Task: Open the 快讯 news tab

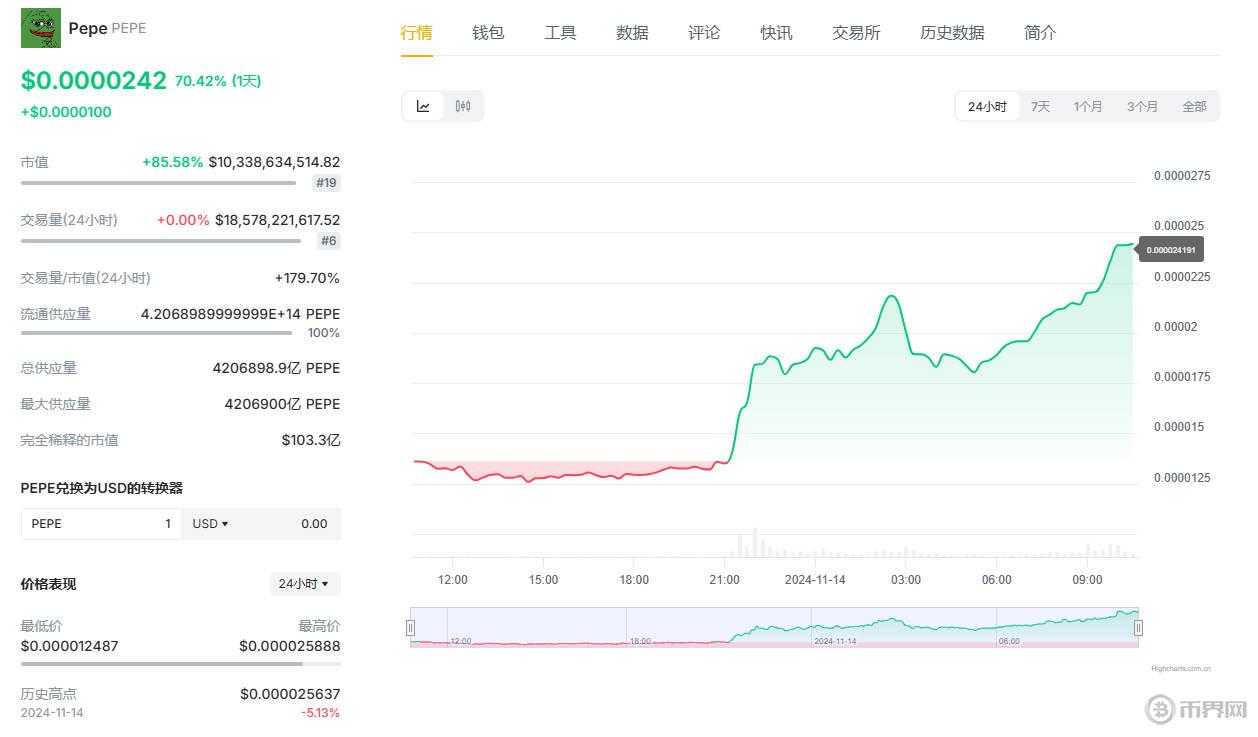Action: pos(776,33)
